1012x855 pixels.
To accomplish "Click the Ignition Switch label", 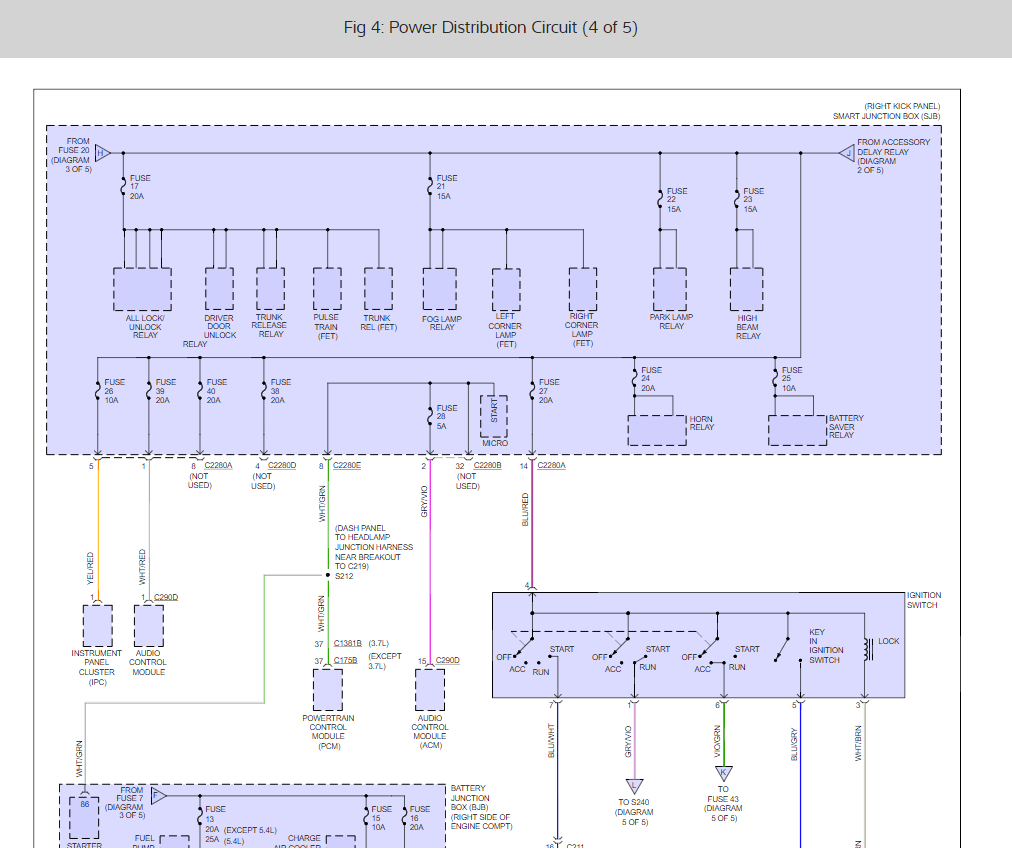I will pyautogui.click(x=923, y=600).
